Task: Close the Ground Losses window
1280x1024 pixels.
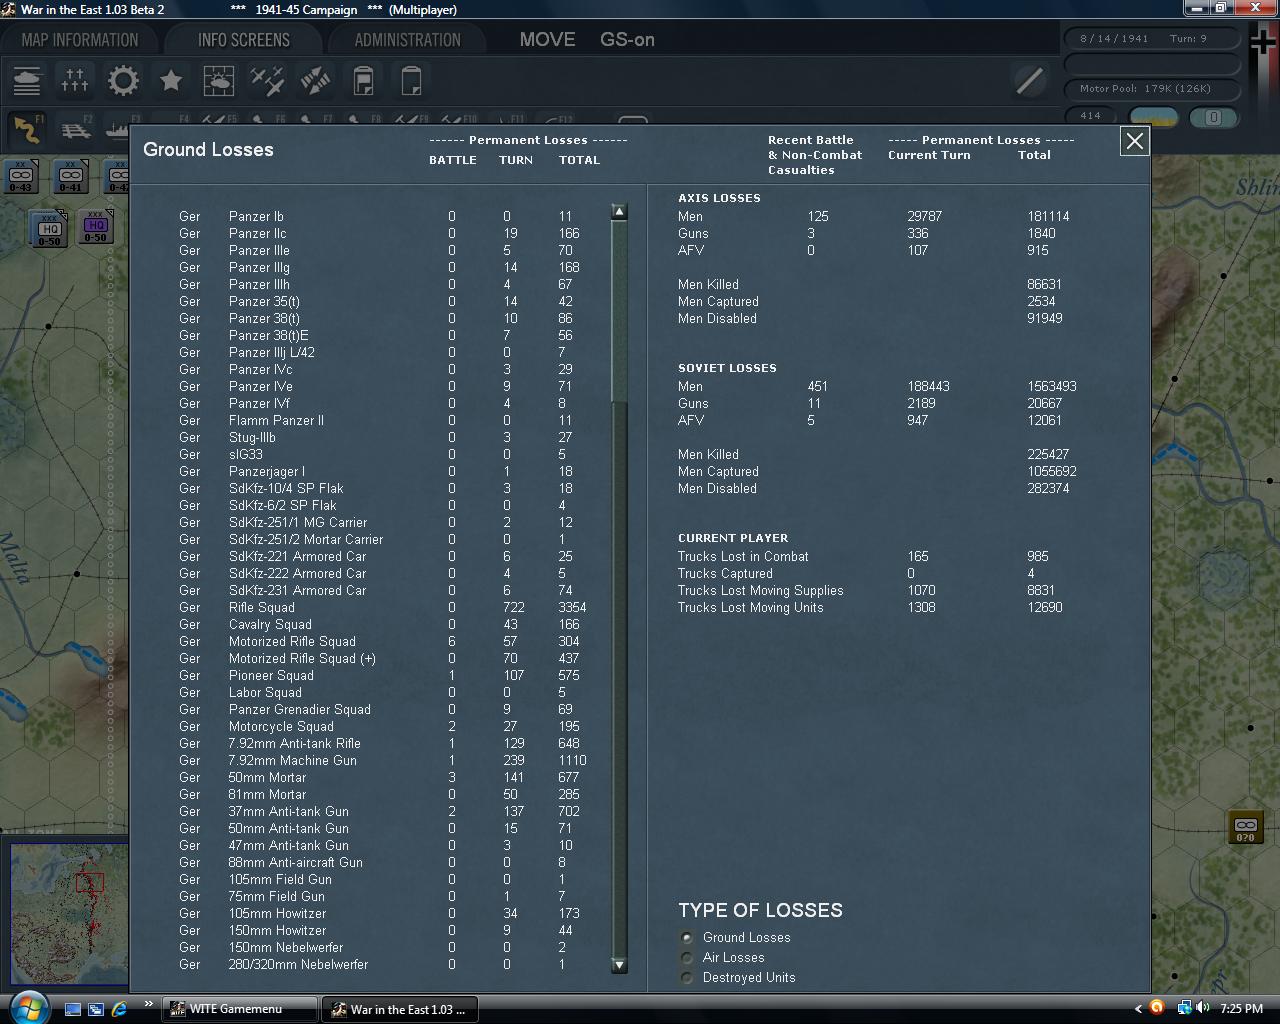Action: [1134, 141]
